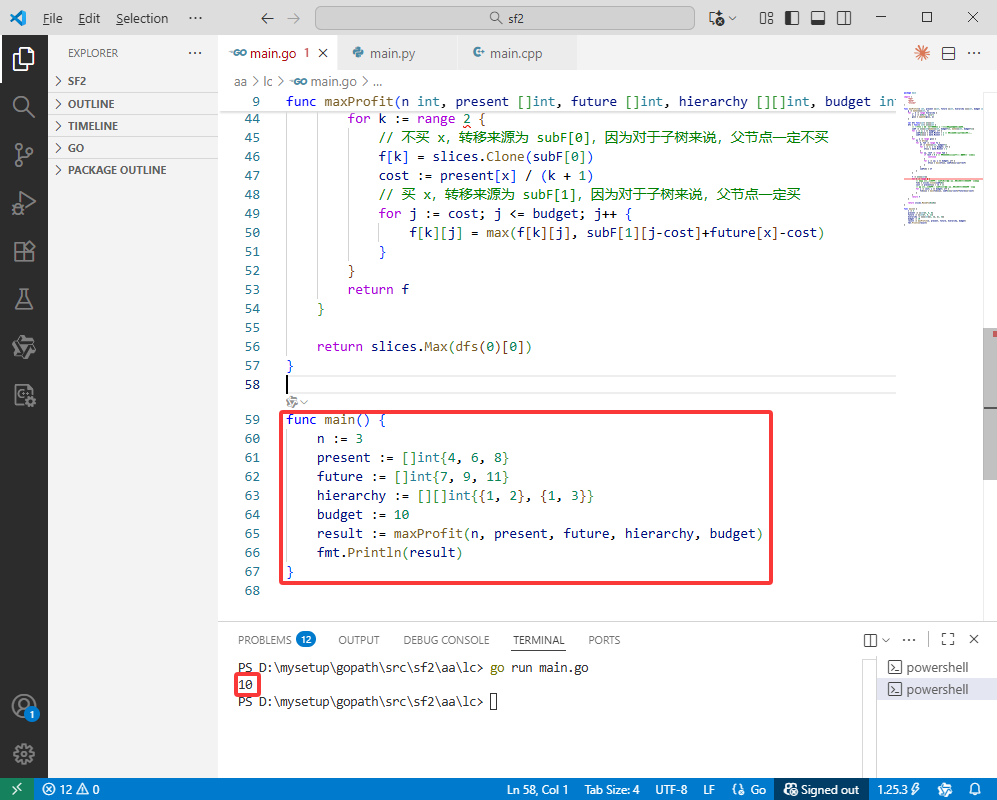Click the orange starburst icon in editor toolbar

tap(922, 53)
